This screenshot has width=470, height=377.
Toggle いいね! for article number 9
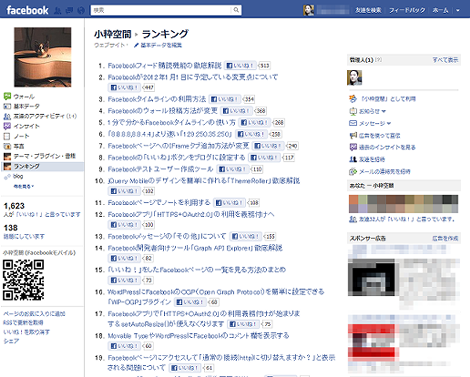pos(233,169)
